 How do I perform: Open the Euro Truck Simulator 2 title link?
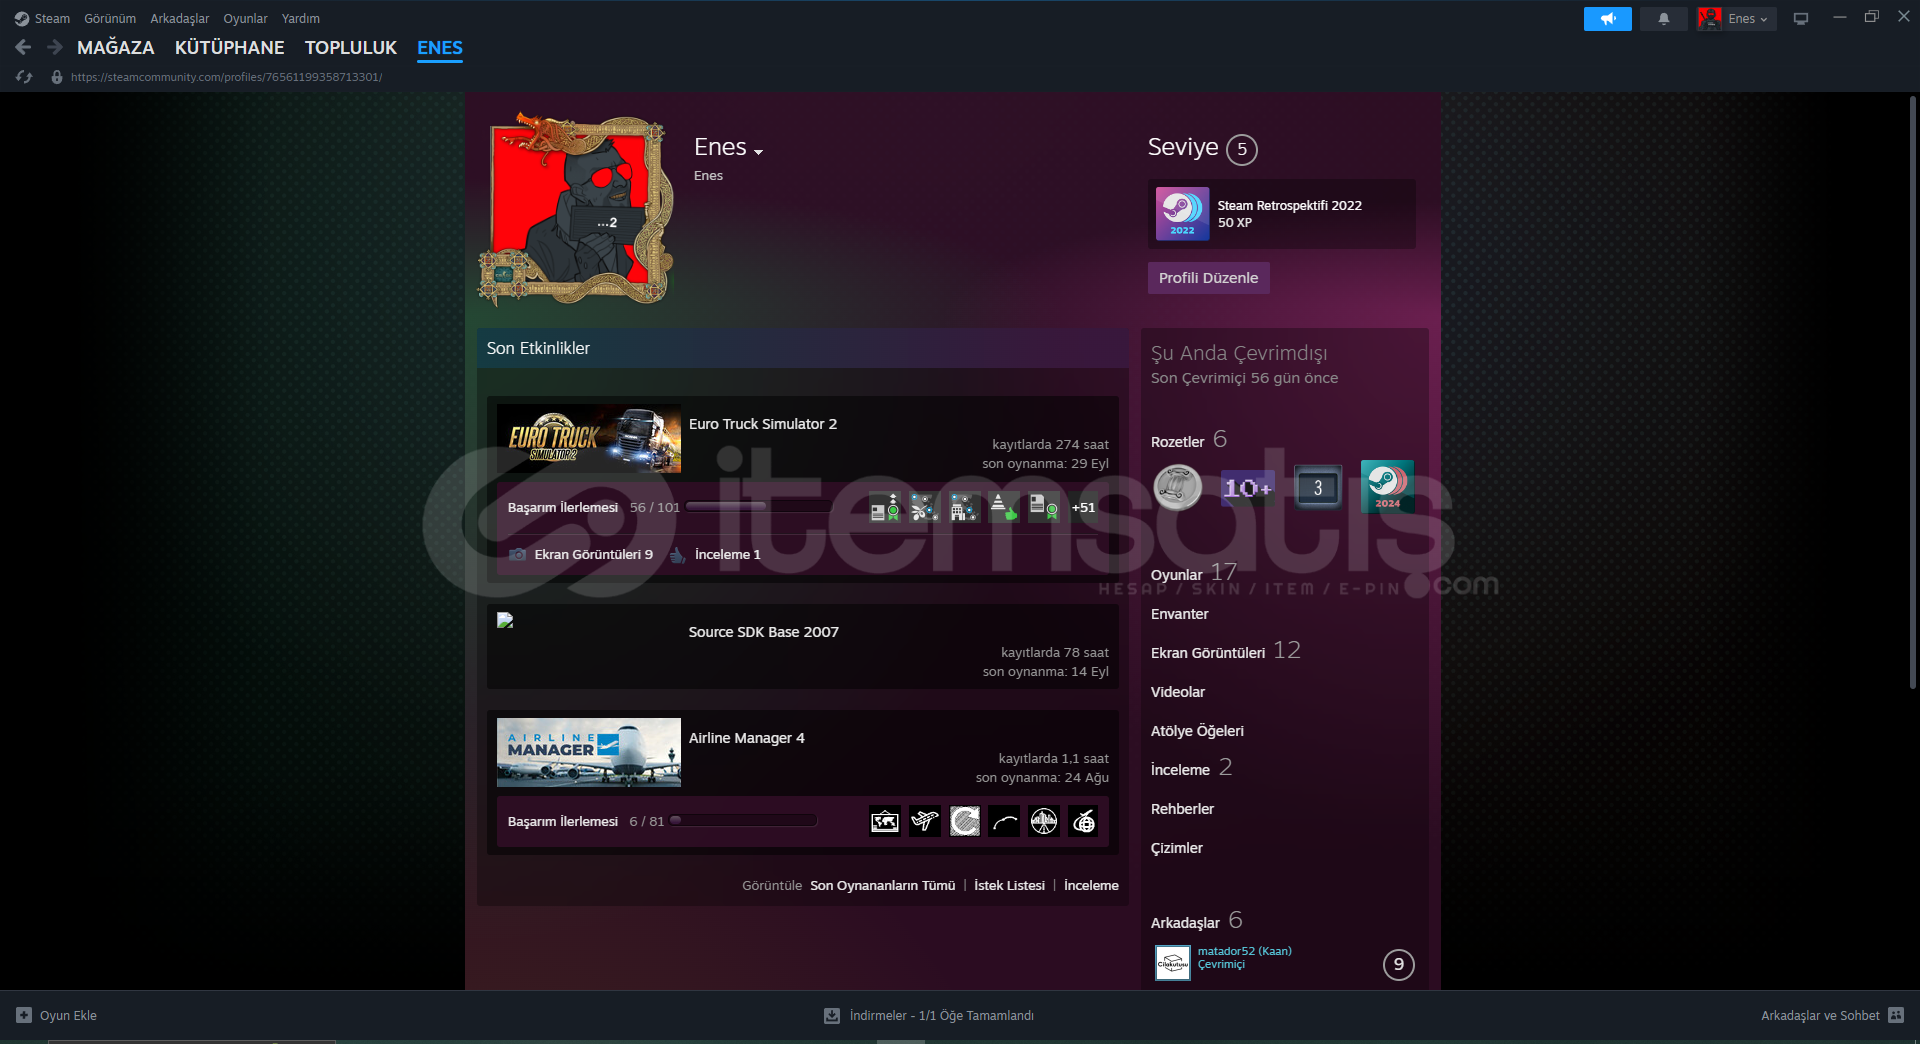pyautogui.click(x=763, y=424)
